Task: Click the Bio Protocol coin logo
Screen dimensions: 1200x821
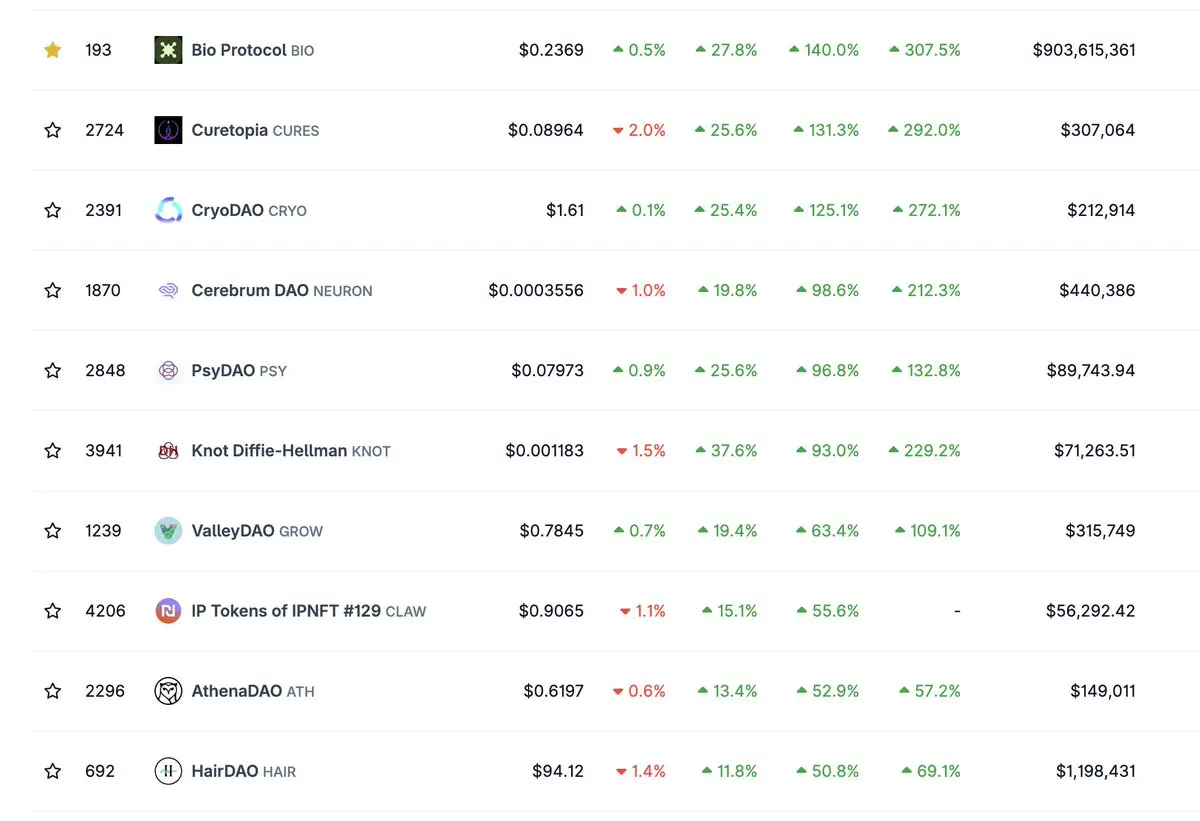Action: coord(168,50)
